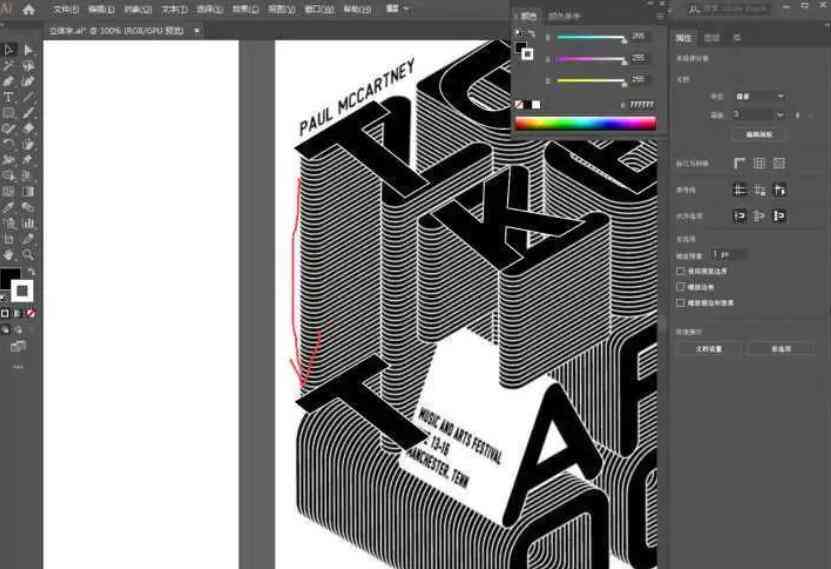Image resolution: width=831 pixels, height=569 pixels.
Task: Click the white swatch in Color panel
Action: [536, 105]
